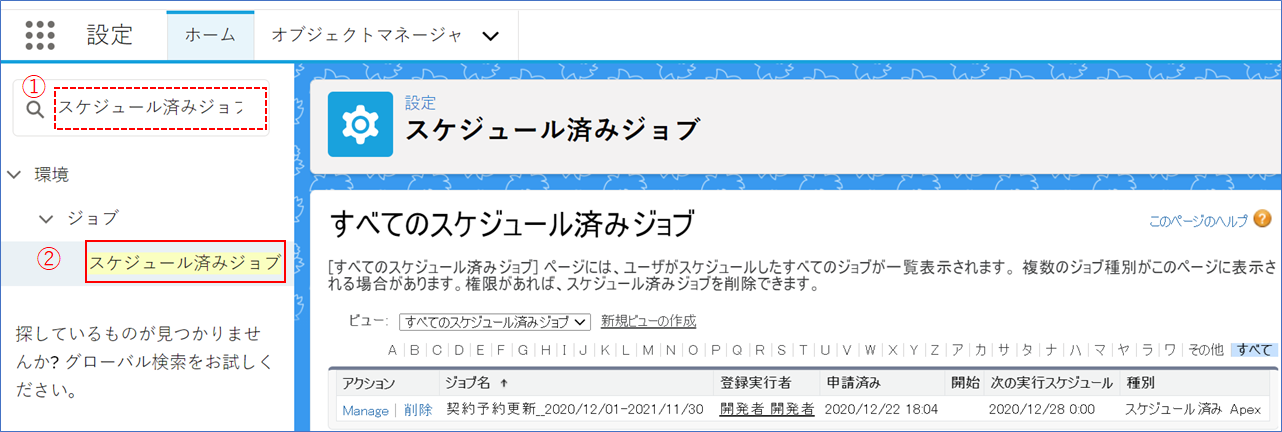Click 削除 to delete the scheduled job
Screen dimensions: 1282x432
coord(418,410)
